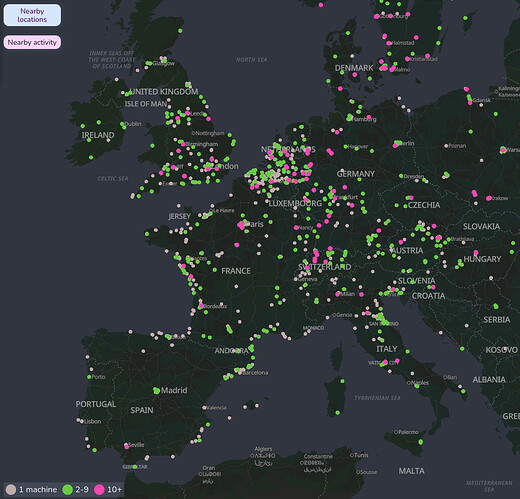Open the green marker left of Hanover
This screenshot has width=520, height=499.
[x=346, y=146]
